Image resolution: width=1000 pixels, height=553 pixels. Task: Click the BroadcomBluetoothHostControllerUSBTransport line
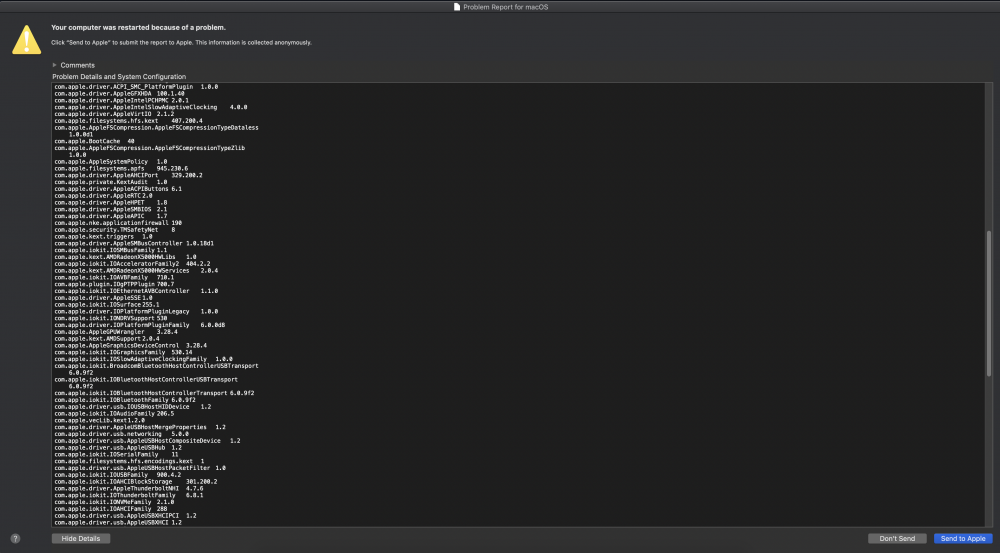click(x=156, y=366)
